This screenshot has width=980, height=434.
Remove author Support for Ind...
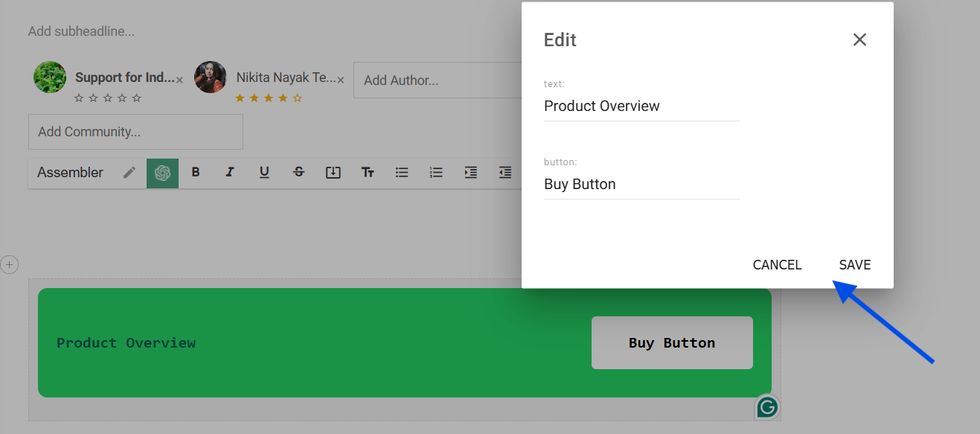tap(179, 80)
